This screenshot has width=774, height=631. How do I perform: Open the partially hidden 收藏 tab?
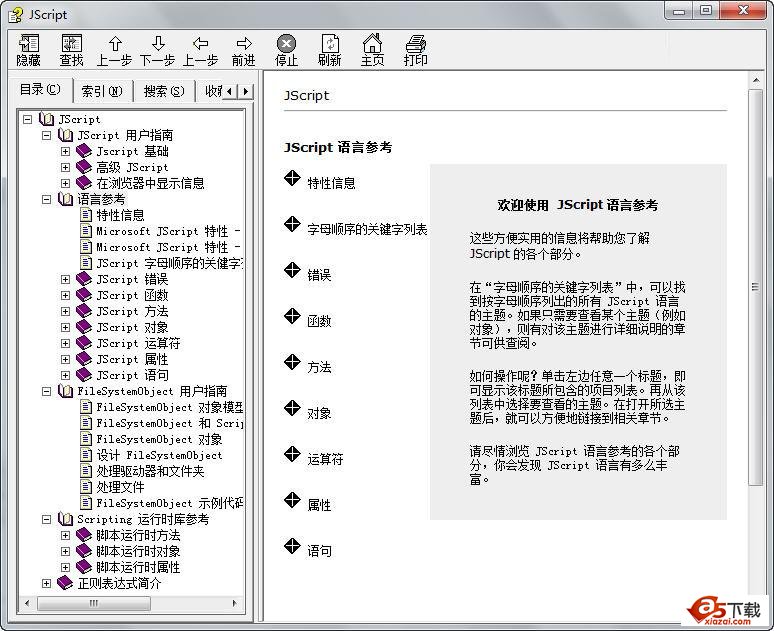(211, 91)
